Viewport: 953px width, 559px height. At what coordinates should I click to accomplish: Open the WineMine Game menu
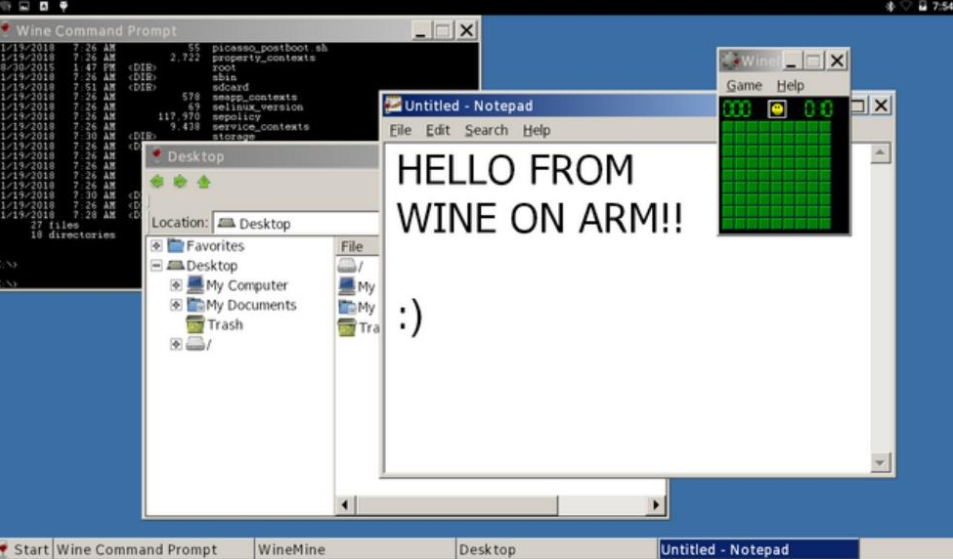(x=744, y=86)
